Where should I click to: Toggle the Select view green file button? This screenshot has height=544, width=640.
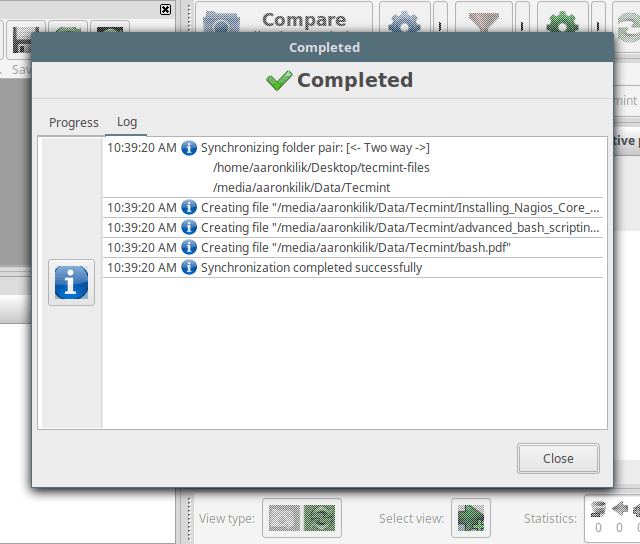pyautogui.click(x=470, y=518)
